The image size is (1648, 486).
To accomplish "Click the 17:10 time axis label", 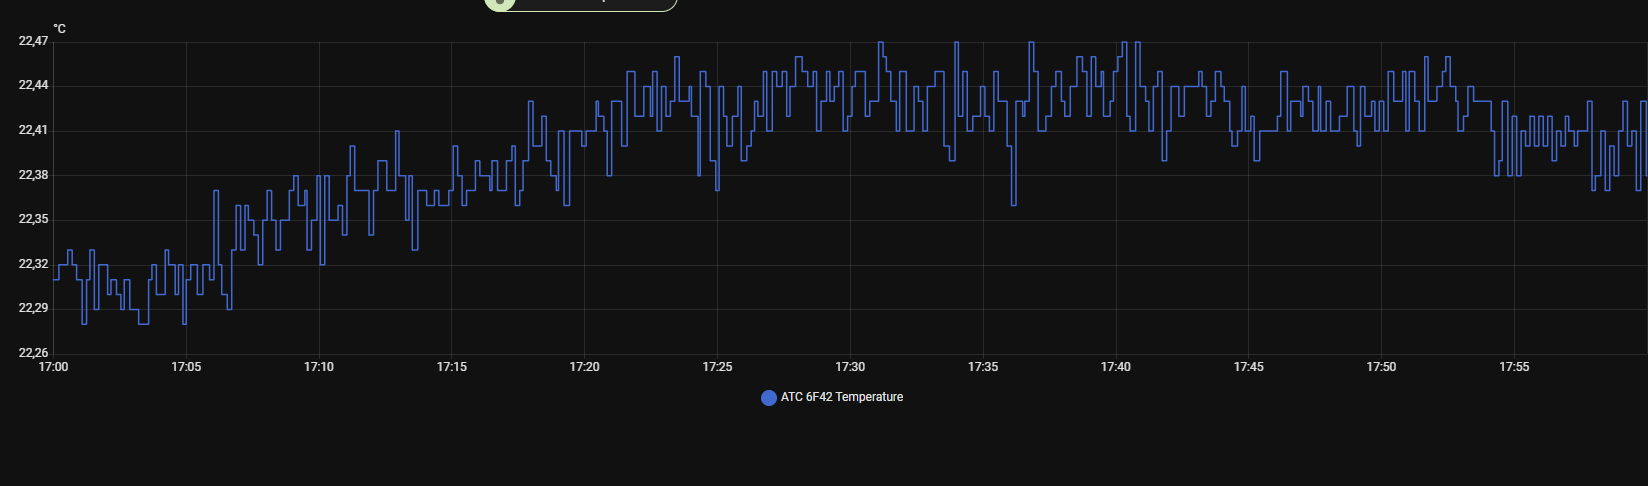I will click(319, 367).
